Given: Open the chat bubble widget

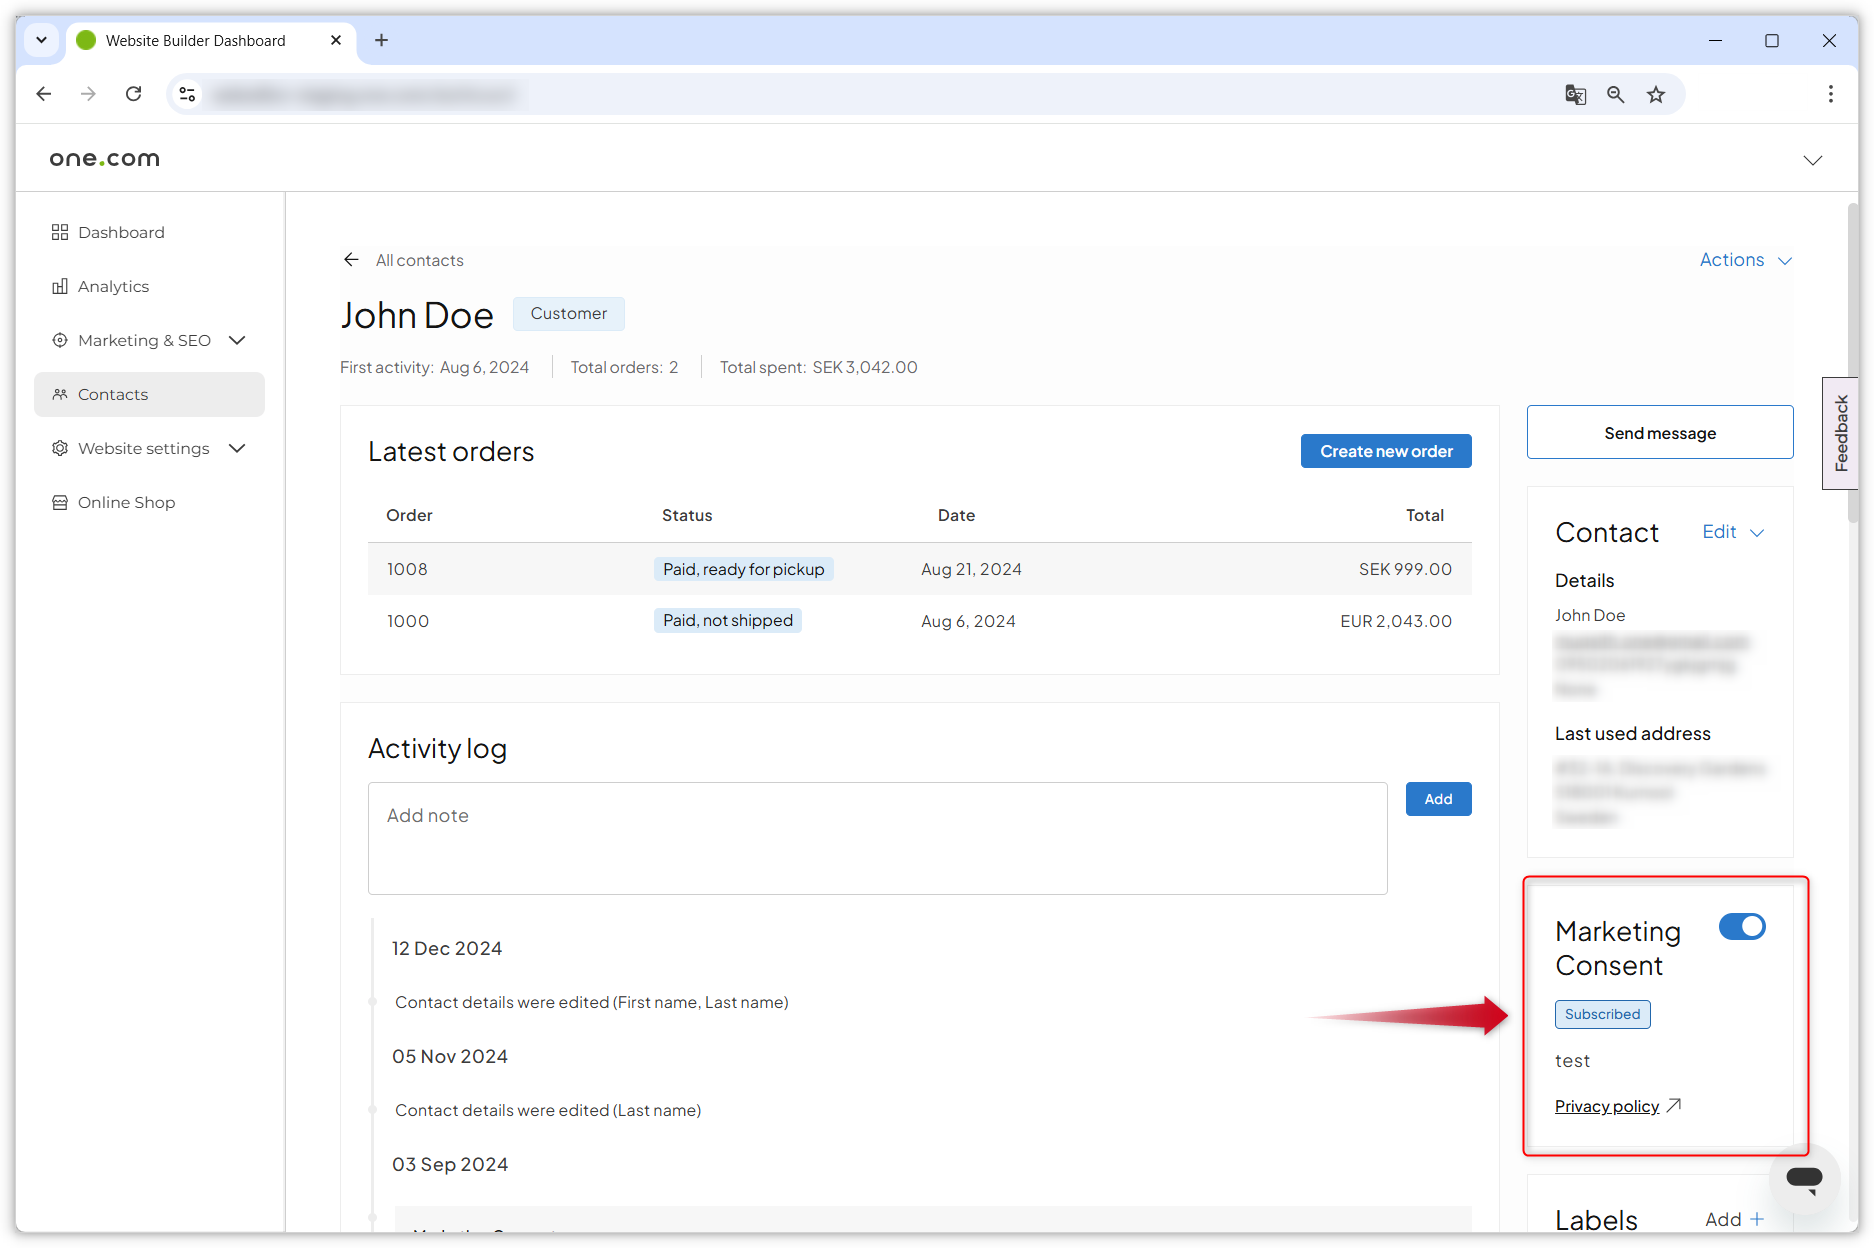Looking at the screenshot, I should (1804, 1177).
